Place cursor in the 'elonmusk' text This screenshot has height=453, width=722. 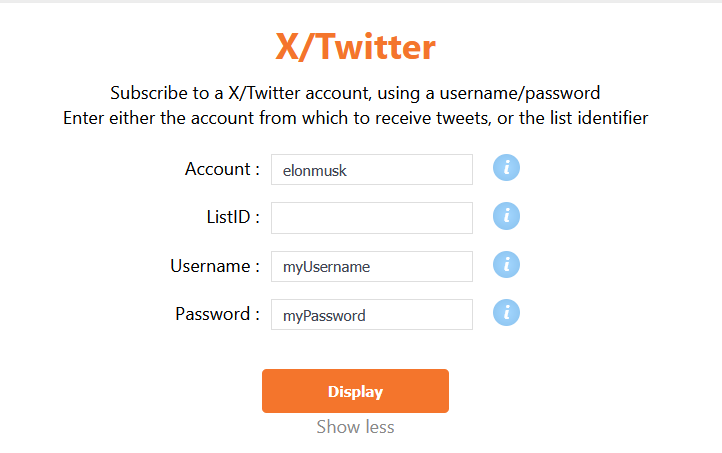click(315, 171)
